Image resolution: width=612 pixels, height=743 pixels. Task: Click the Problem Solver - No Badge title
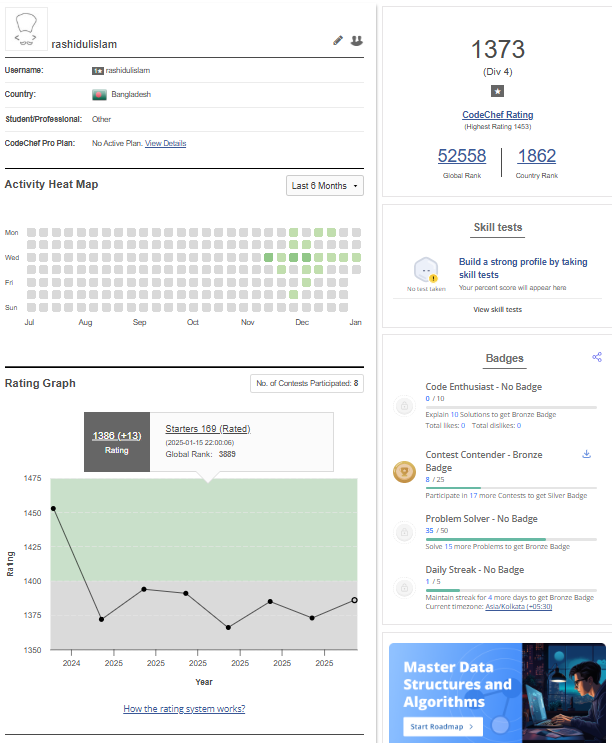pyautogui.click(x=481, y=519)
